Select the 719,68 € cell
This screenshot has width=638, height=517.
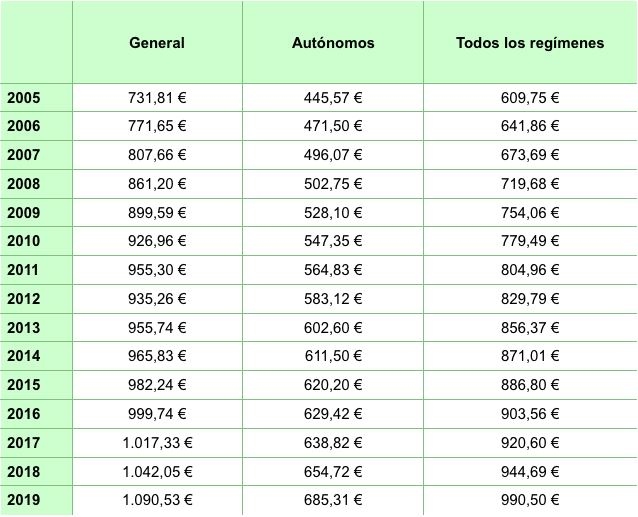coord(530,184)
